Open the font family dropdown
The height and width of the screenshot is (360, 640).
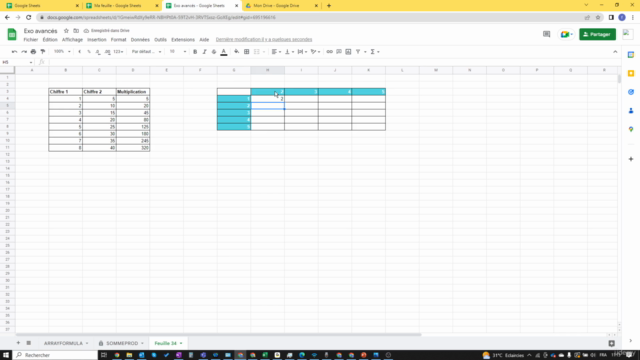[x=146, y=52]
